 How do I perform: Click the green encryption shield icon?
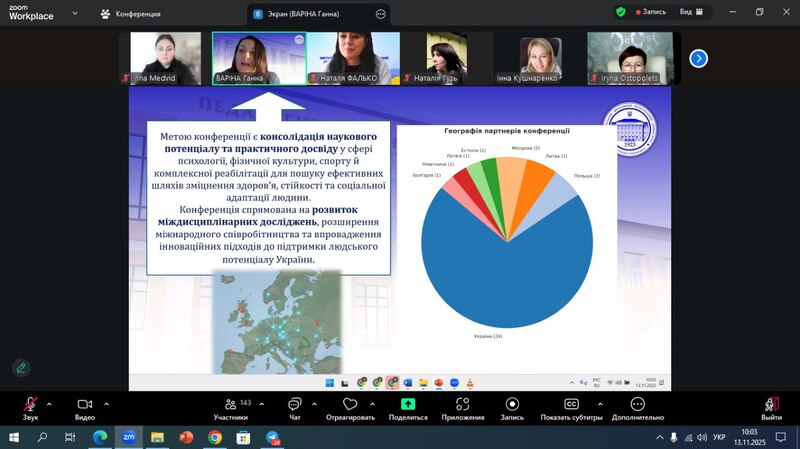pyautogui.click(x=621, y=12)
